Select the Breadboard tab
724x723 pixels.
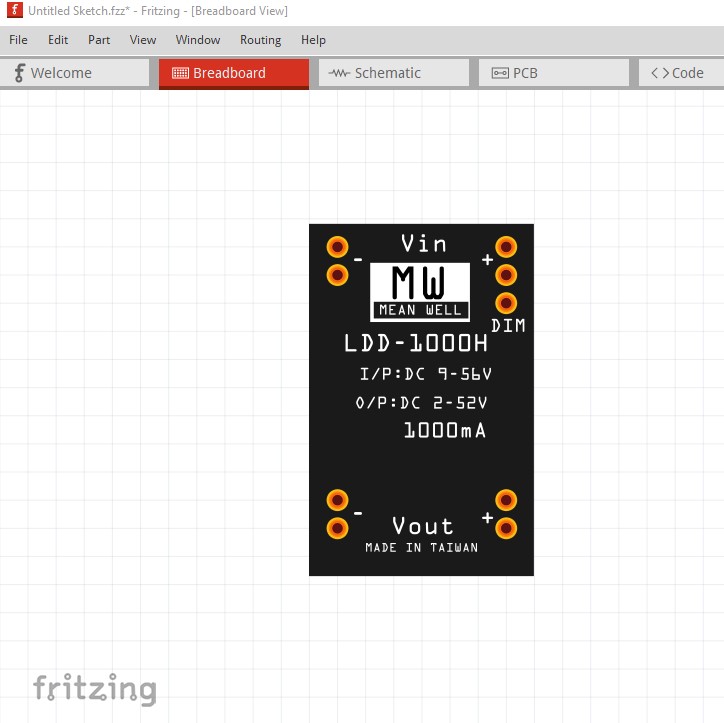(x=234, y=73)
